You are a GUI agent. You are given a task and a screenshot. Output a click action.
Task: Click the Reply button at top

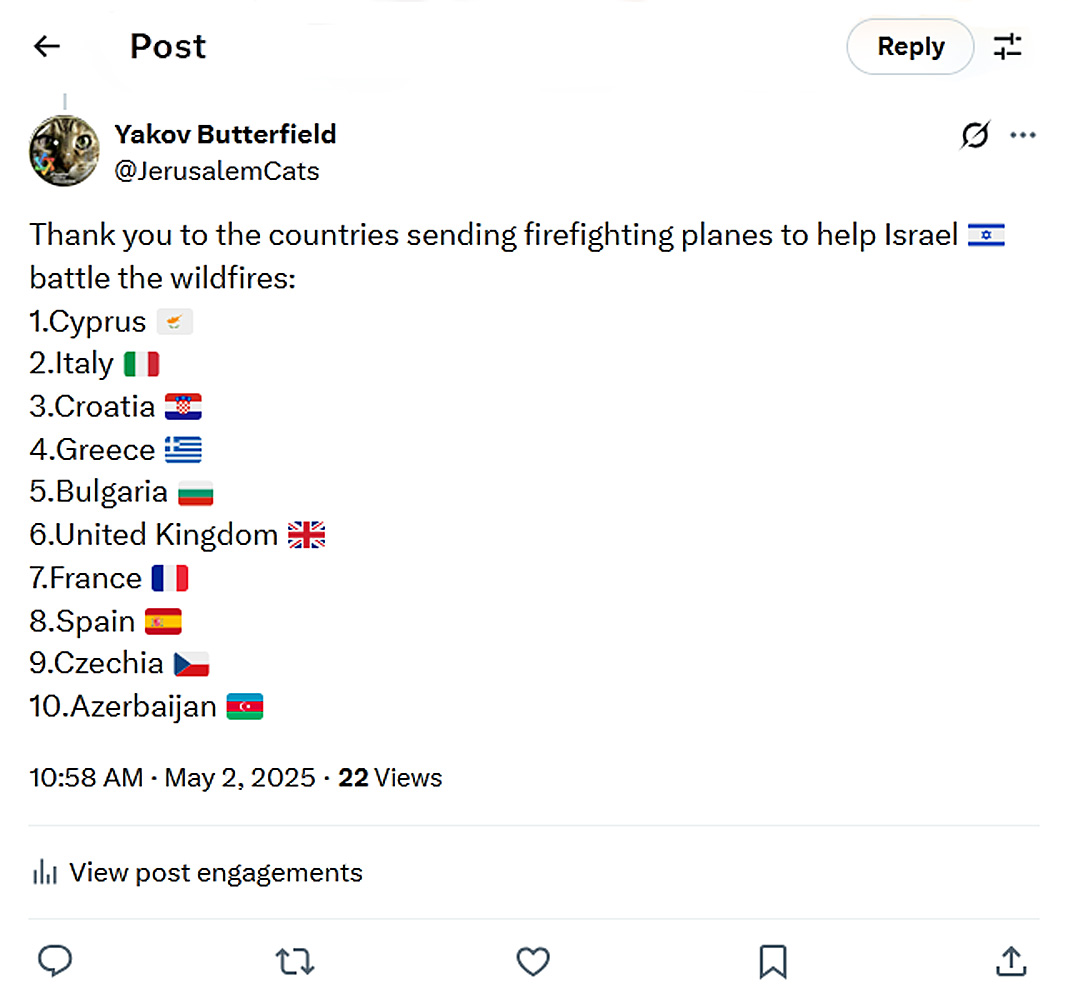click(910, 46)
